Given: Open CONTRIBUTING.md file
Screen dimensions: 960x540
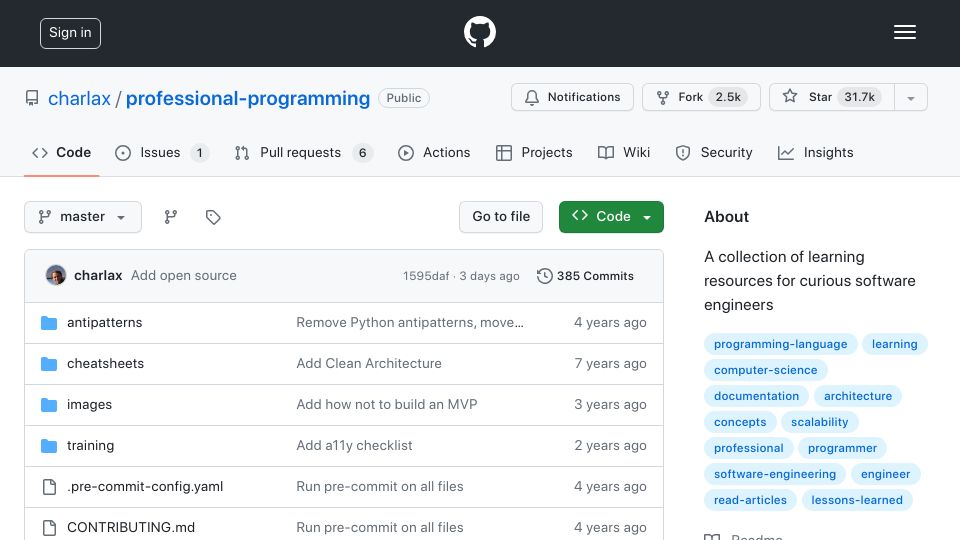Looking at the screenshot, I should click(x=131, y=528).
